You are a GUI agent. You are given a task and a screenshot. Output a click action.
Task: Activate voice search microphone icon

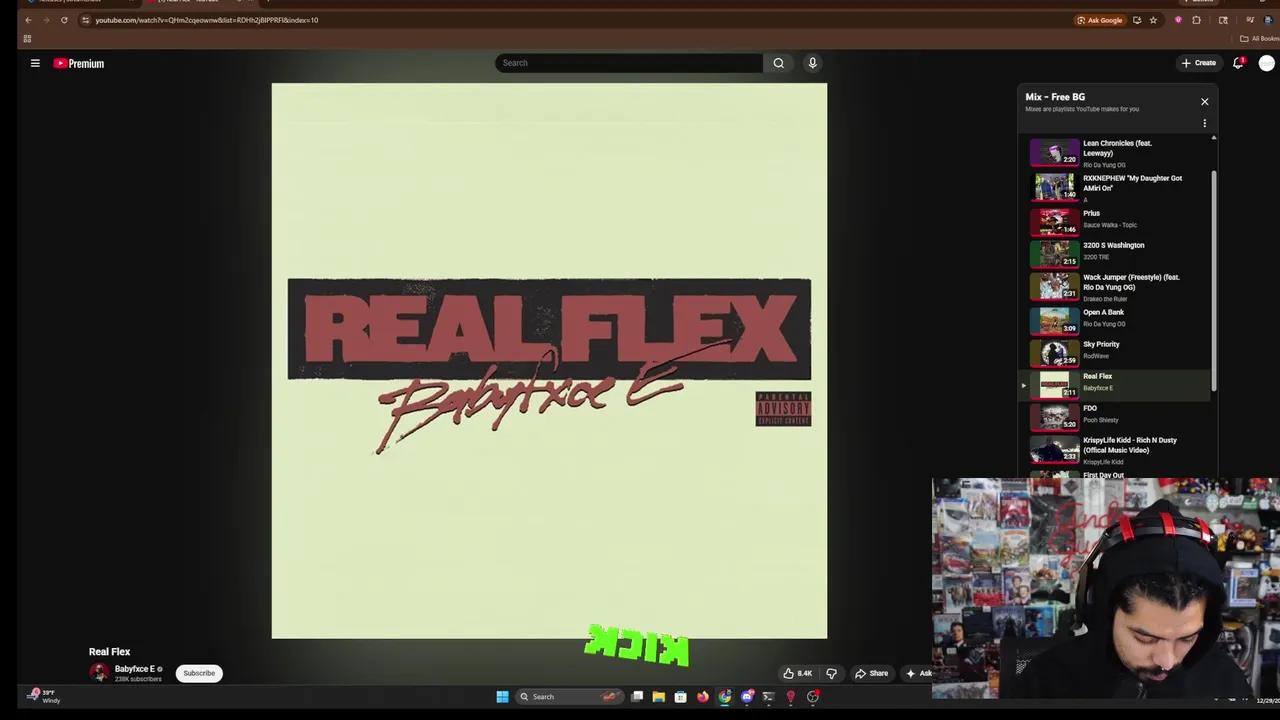(812, 63)
